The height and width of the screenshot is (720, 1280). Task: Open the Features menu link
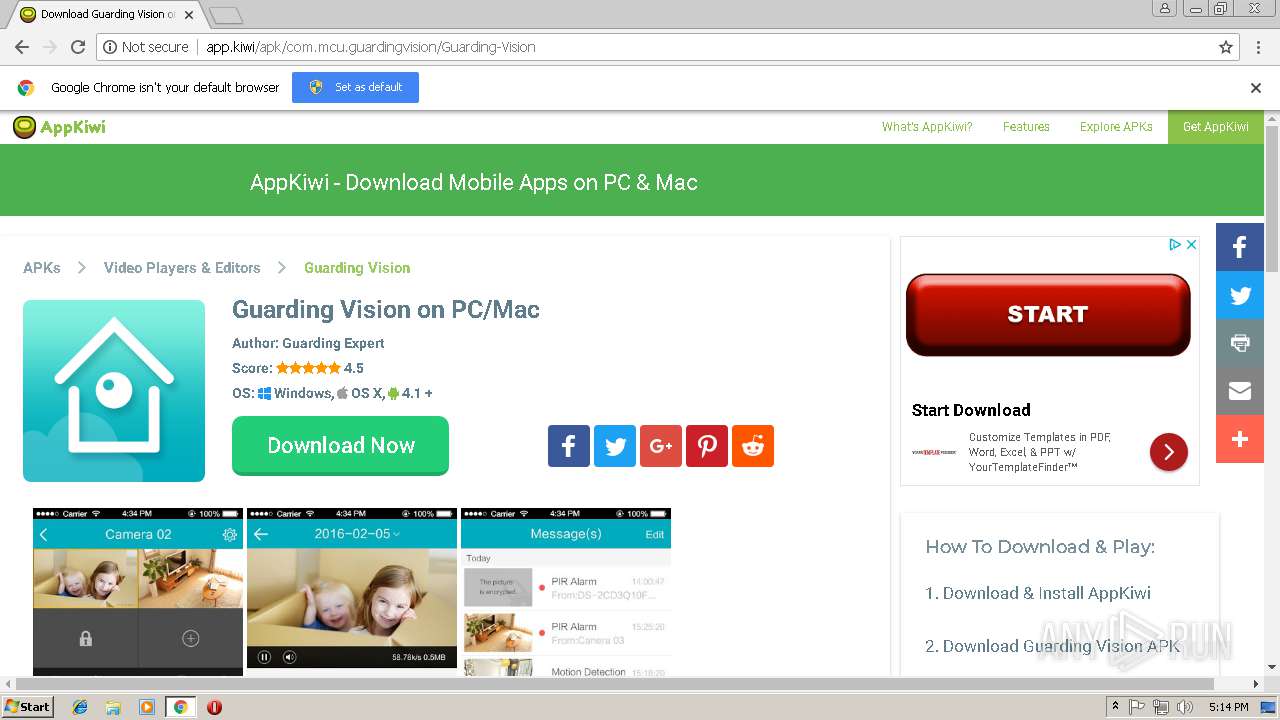[x=1026, y=127]
